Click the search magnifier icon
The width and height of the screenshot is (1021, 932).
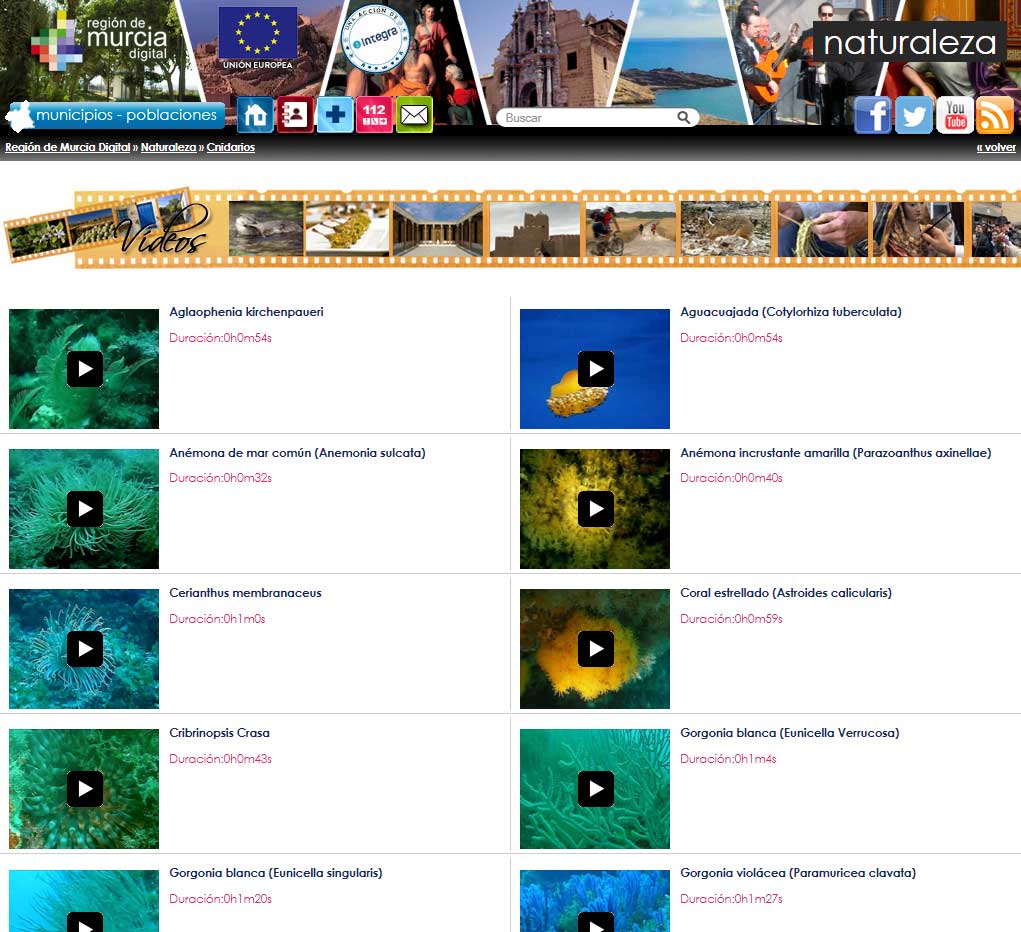pos(684,118)
